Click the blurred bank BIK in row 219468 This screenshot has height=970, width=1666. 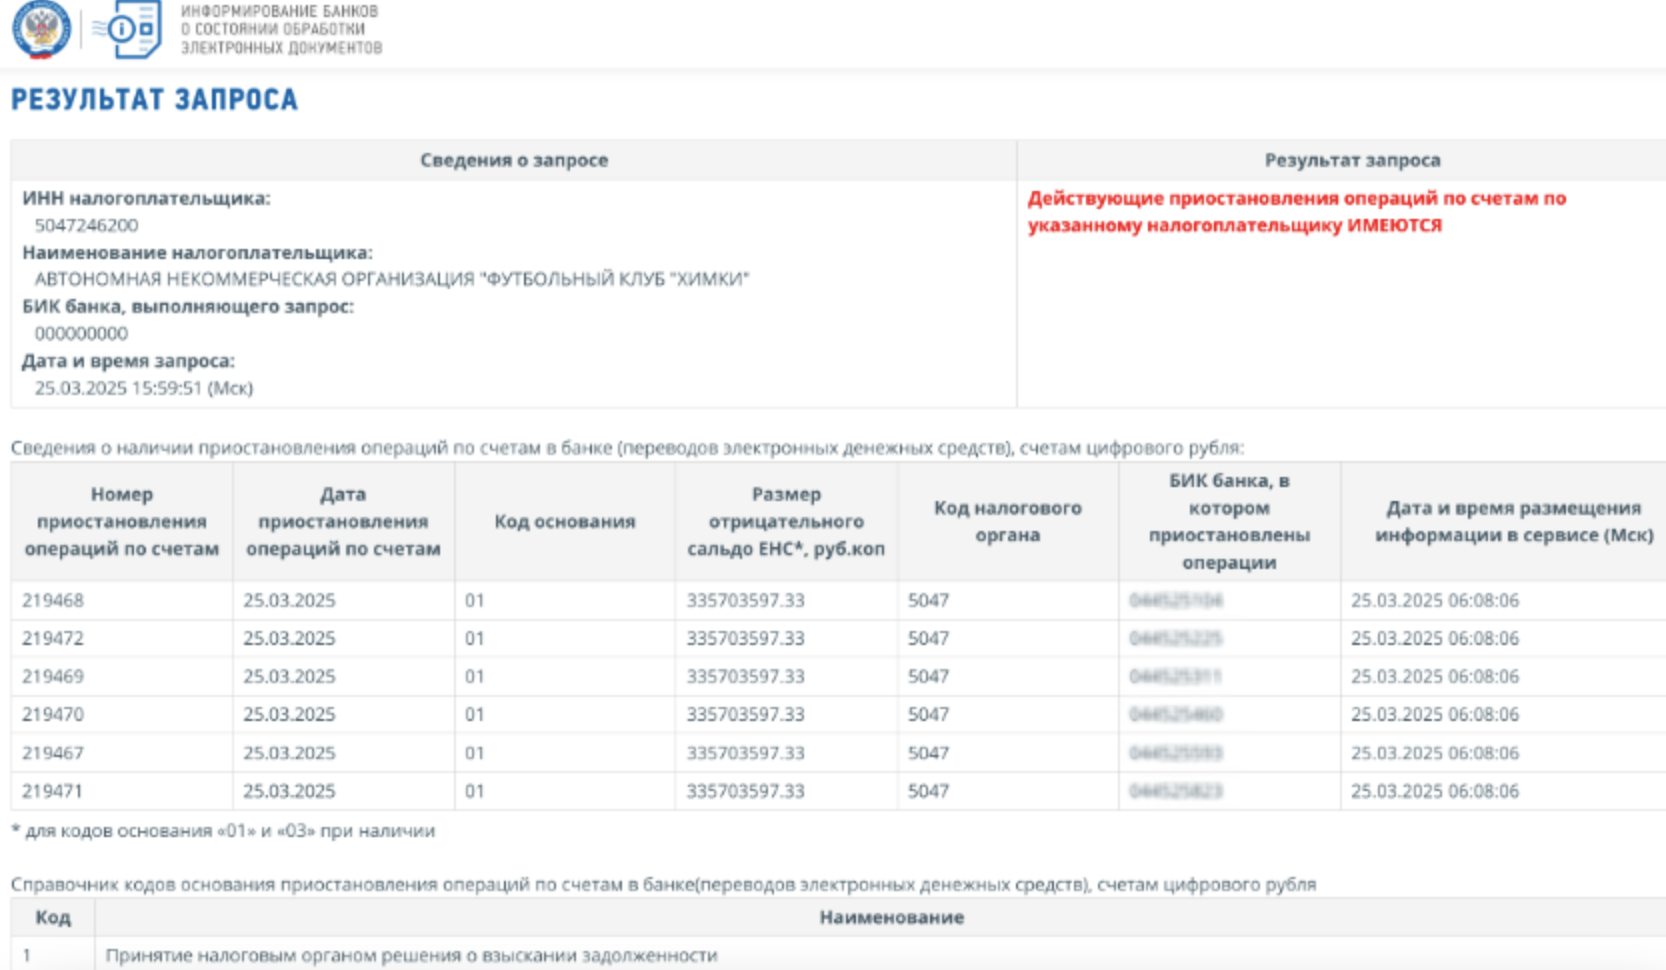(1176, 600)
